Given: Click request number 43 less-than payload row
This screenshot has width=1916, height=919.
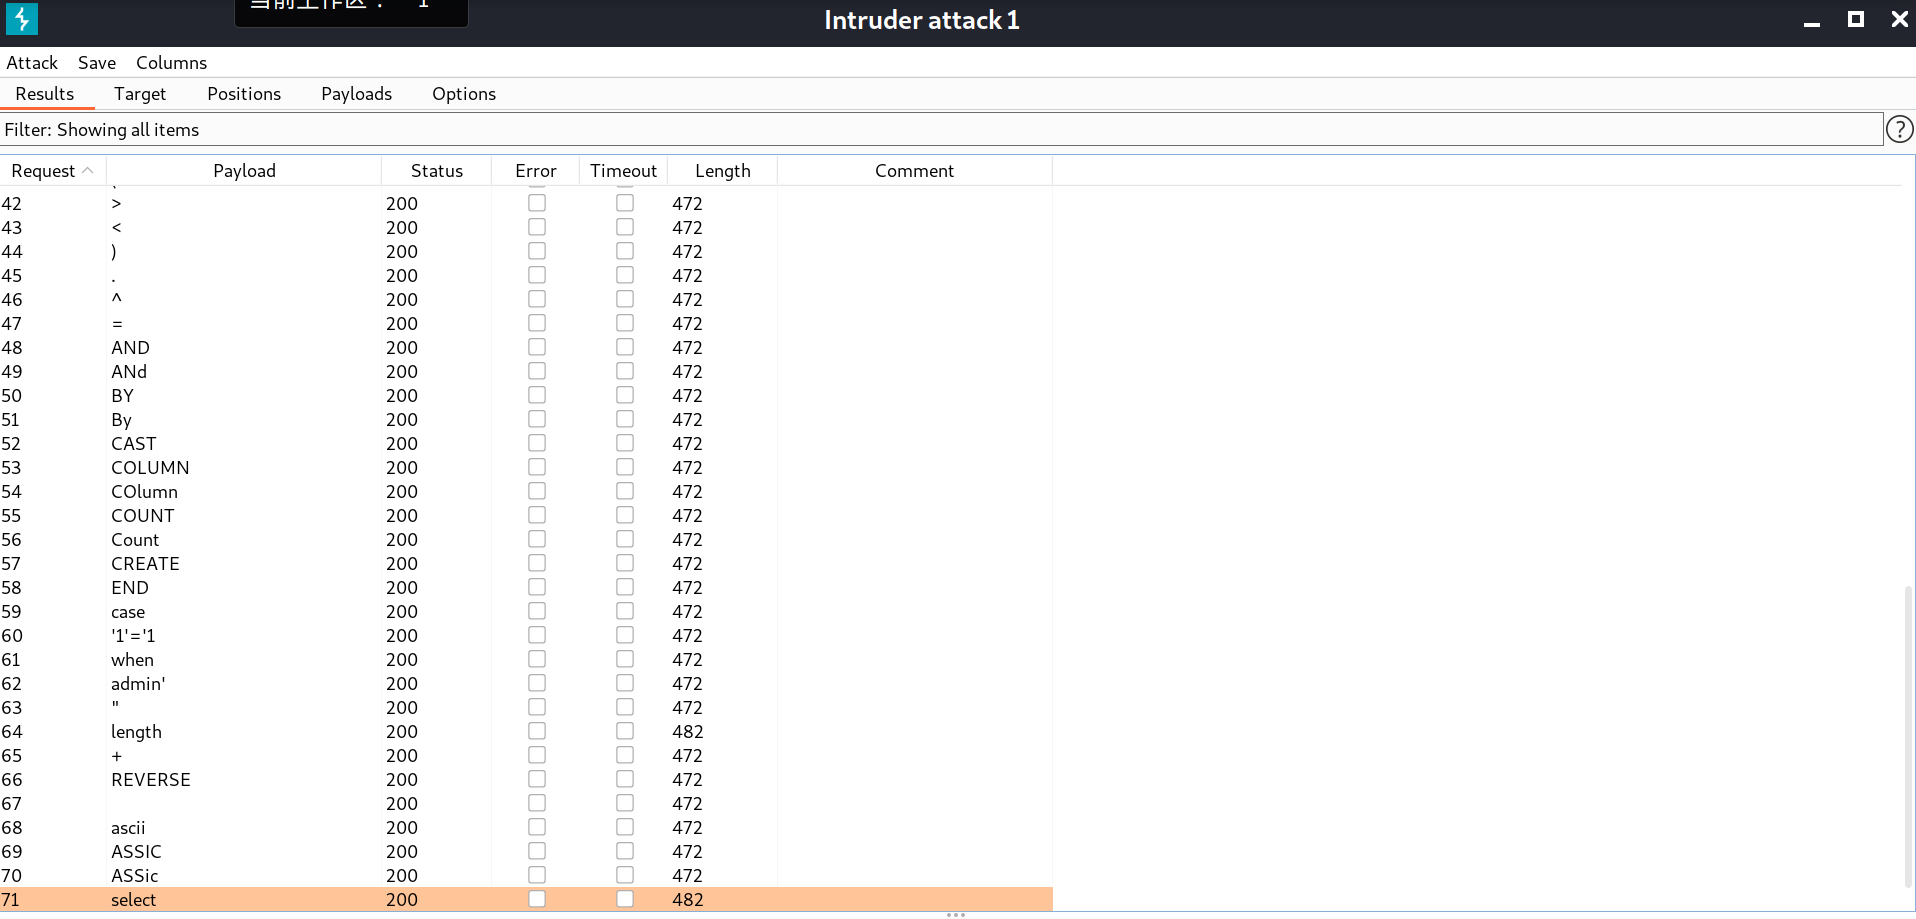Looking at the screenshot, I should coord(11,227).
